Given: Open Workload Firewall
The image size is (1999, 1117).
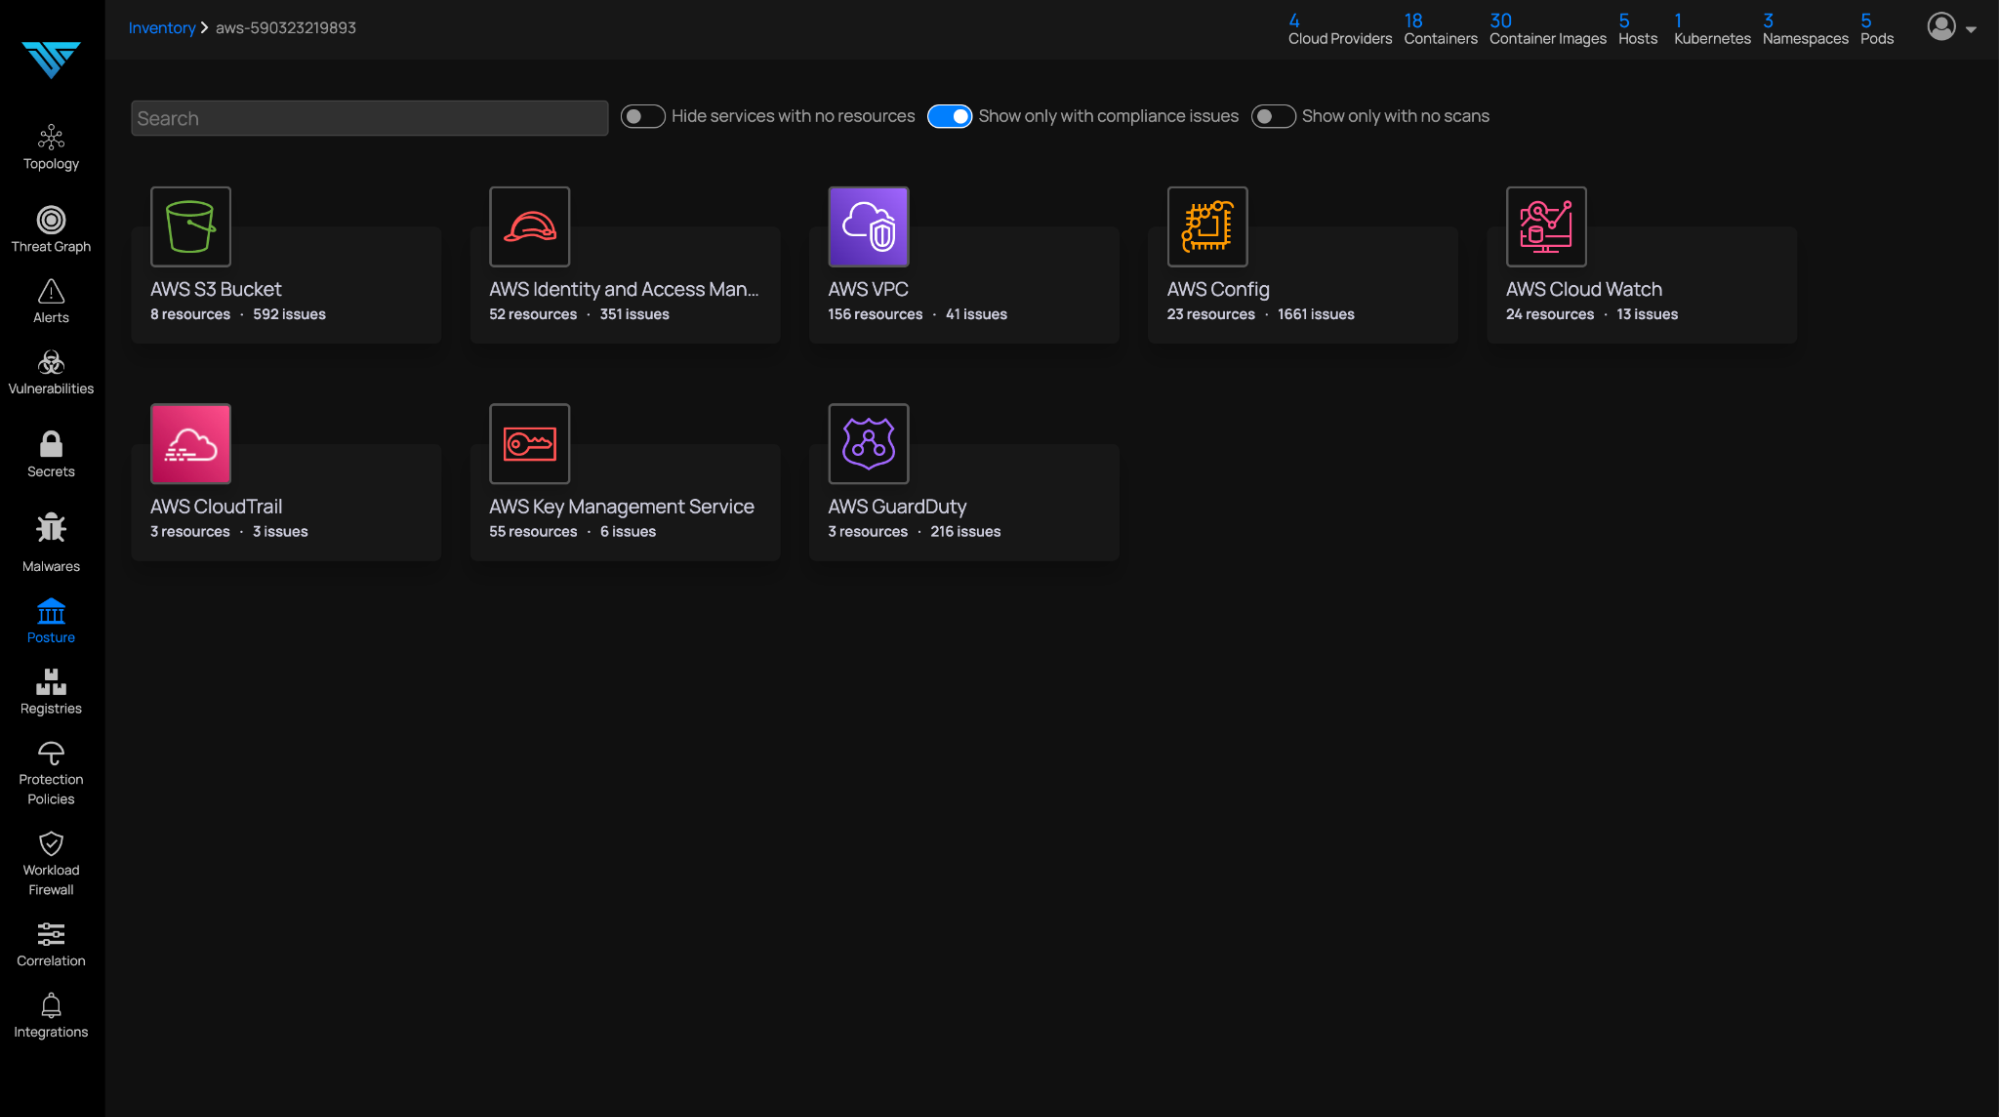Looking at the screenshot, I should pyautogui.click(x=51, y=864).
